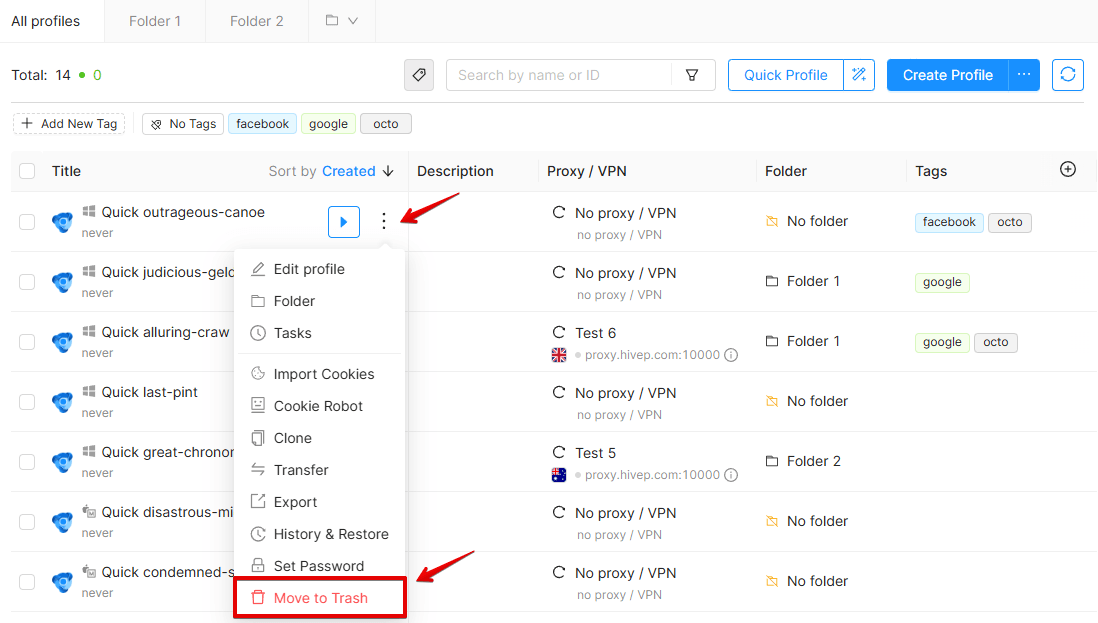Filter by the green google tag chip above the table
The width and height of the screenshot is (1098, 623).
click(328, 124)
